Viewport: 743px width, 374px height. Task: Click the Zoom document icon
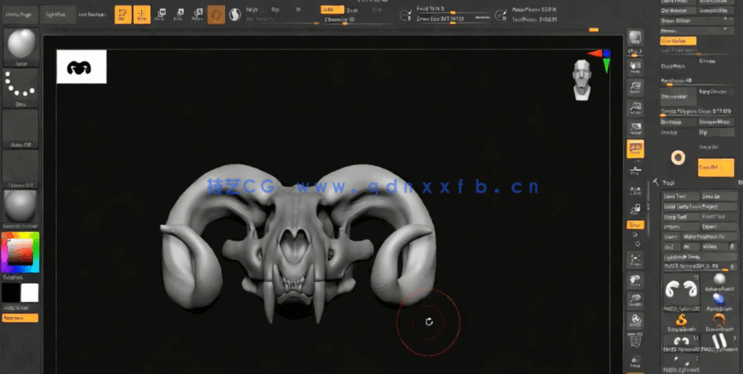pyautogui.click(x=635, y=87)
